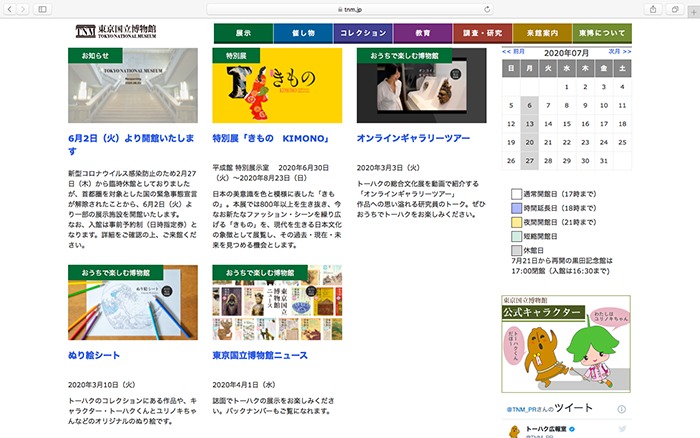Click the green 短縮開館日 legend swatch
The image size is (700, 438).
(517, 236)
